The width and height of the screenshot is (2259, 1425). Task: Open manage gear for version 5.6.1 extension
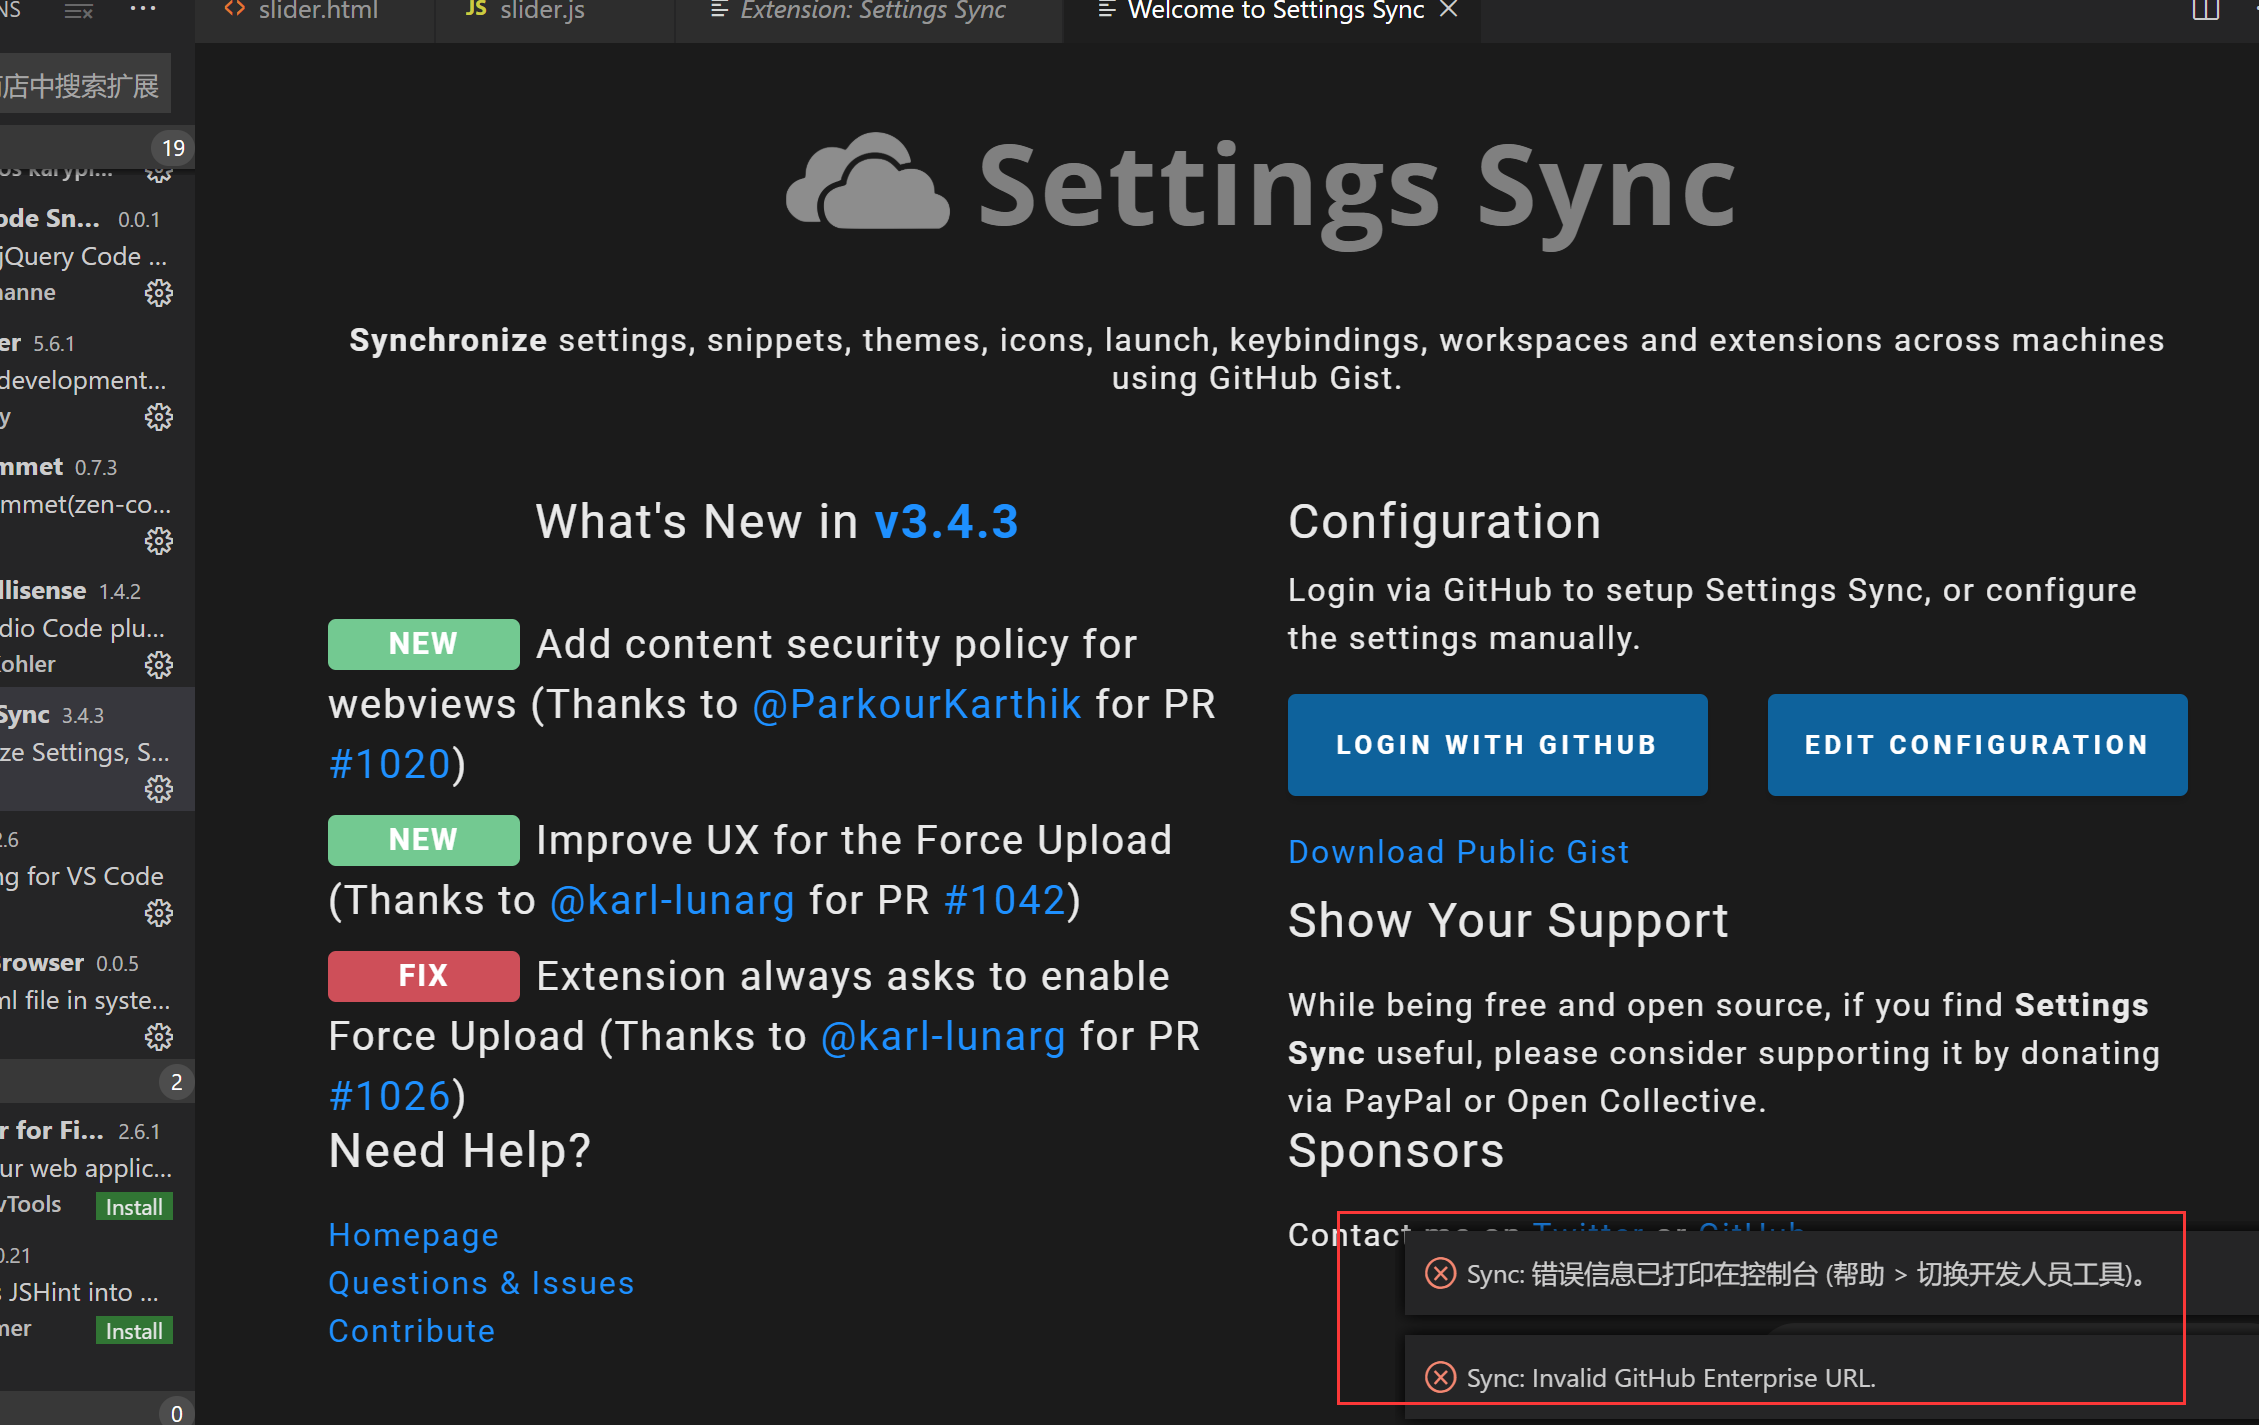click(159, 417)
